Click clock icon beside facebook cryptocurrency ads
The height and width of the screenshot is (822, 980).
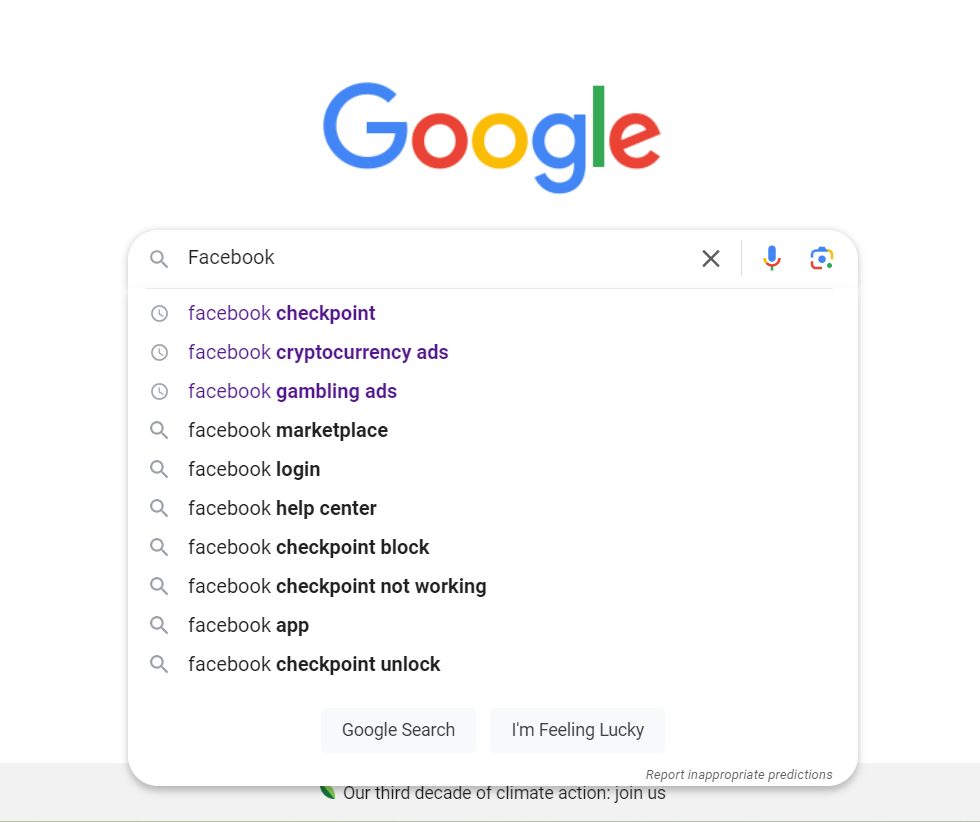[x=159, y=353]
